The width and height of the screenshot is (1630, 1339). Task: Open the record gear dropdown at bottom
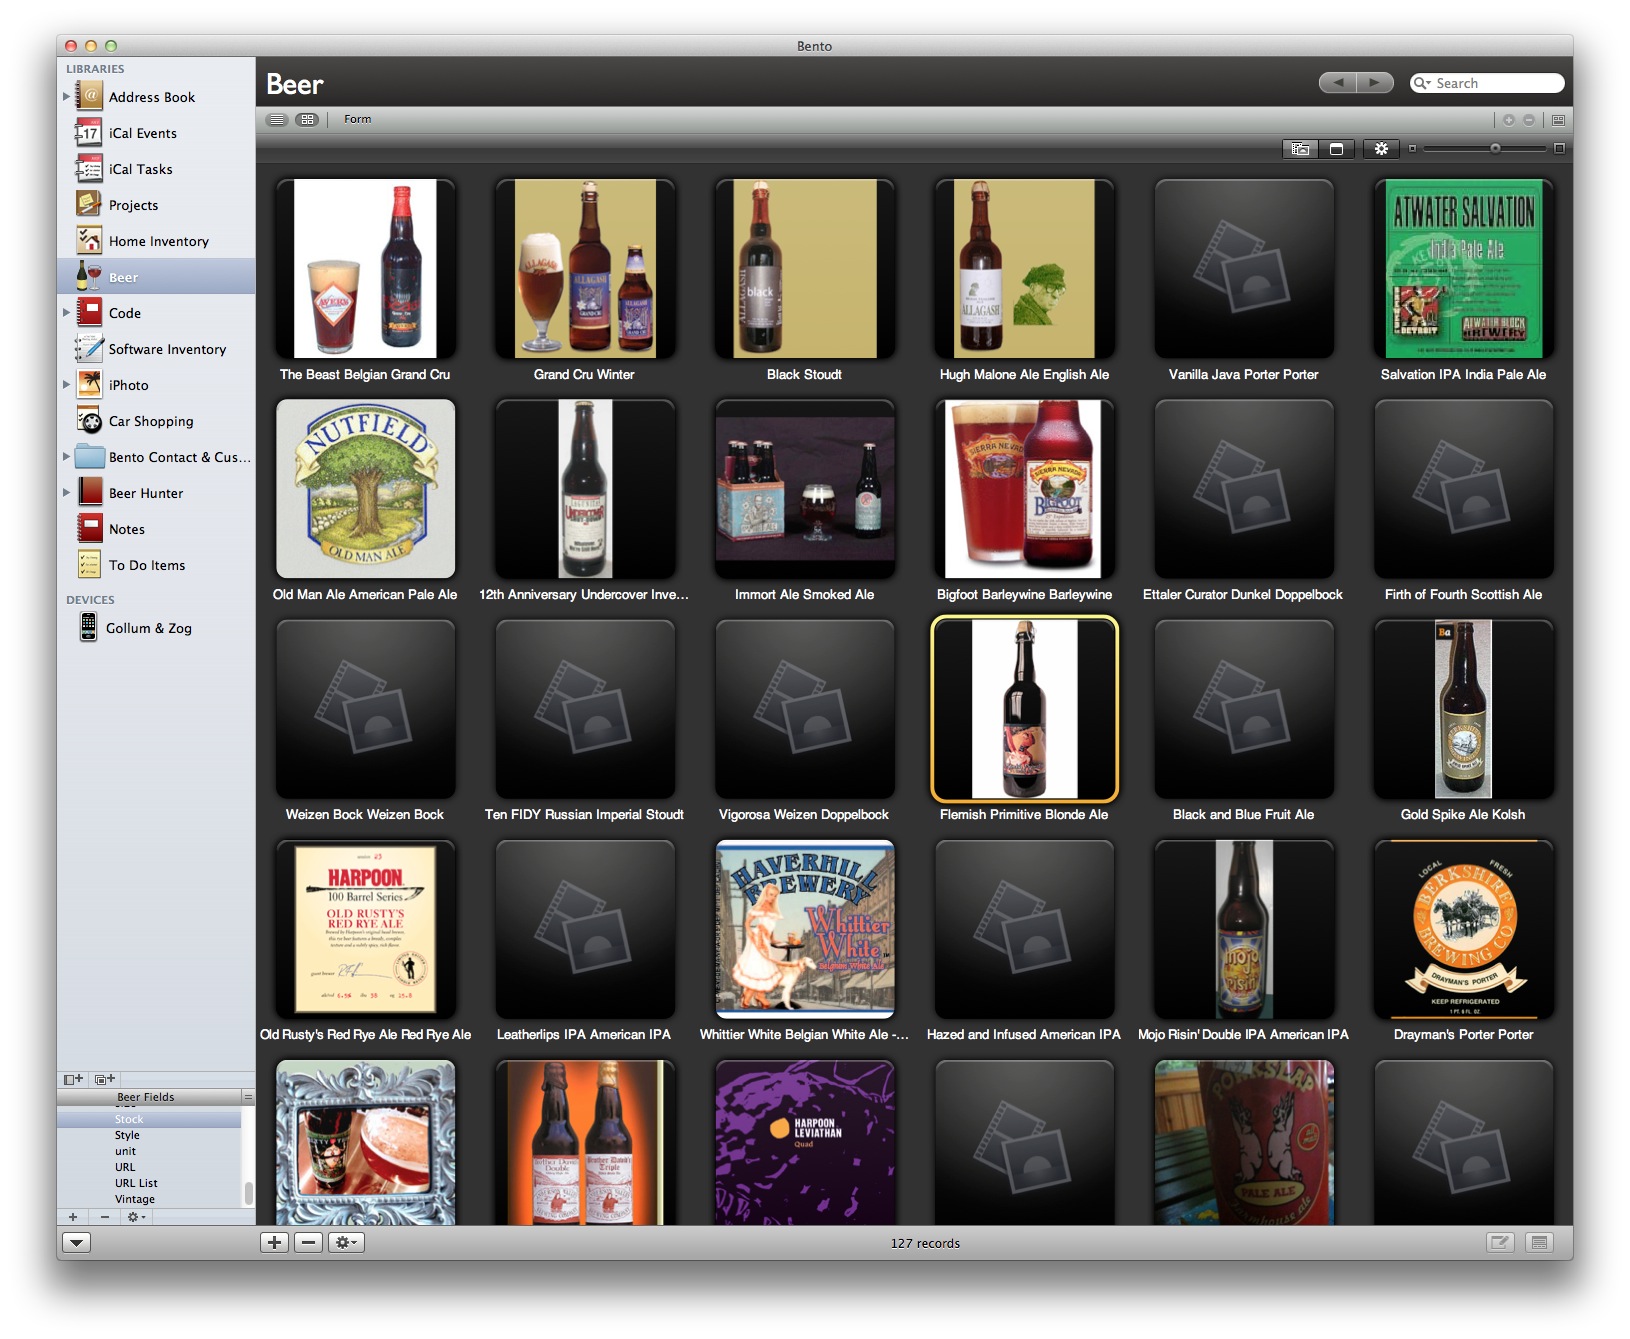[x=346, y=1242]
